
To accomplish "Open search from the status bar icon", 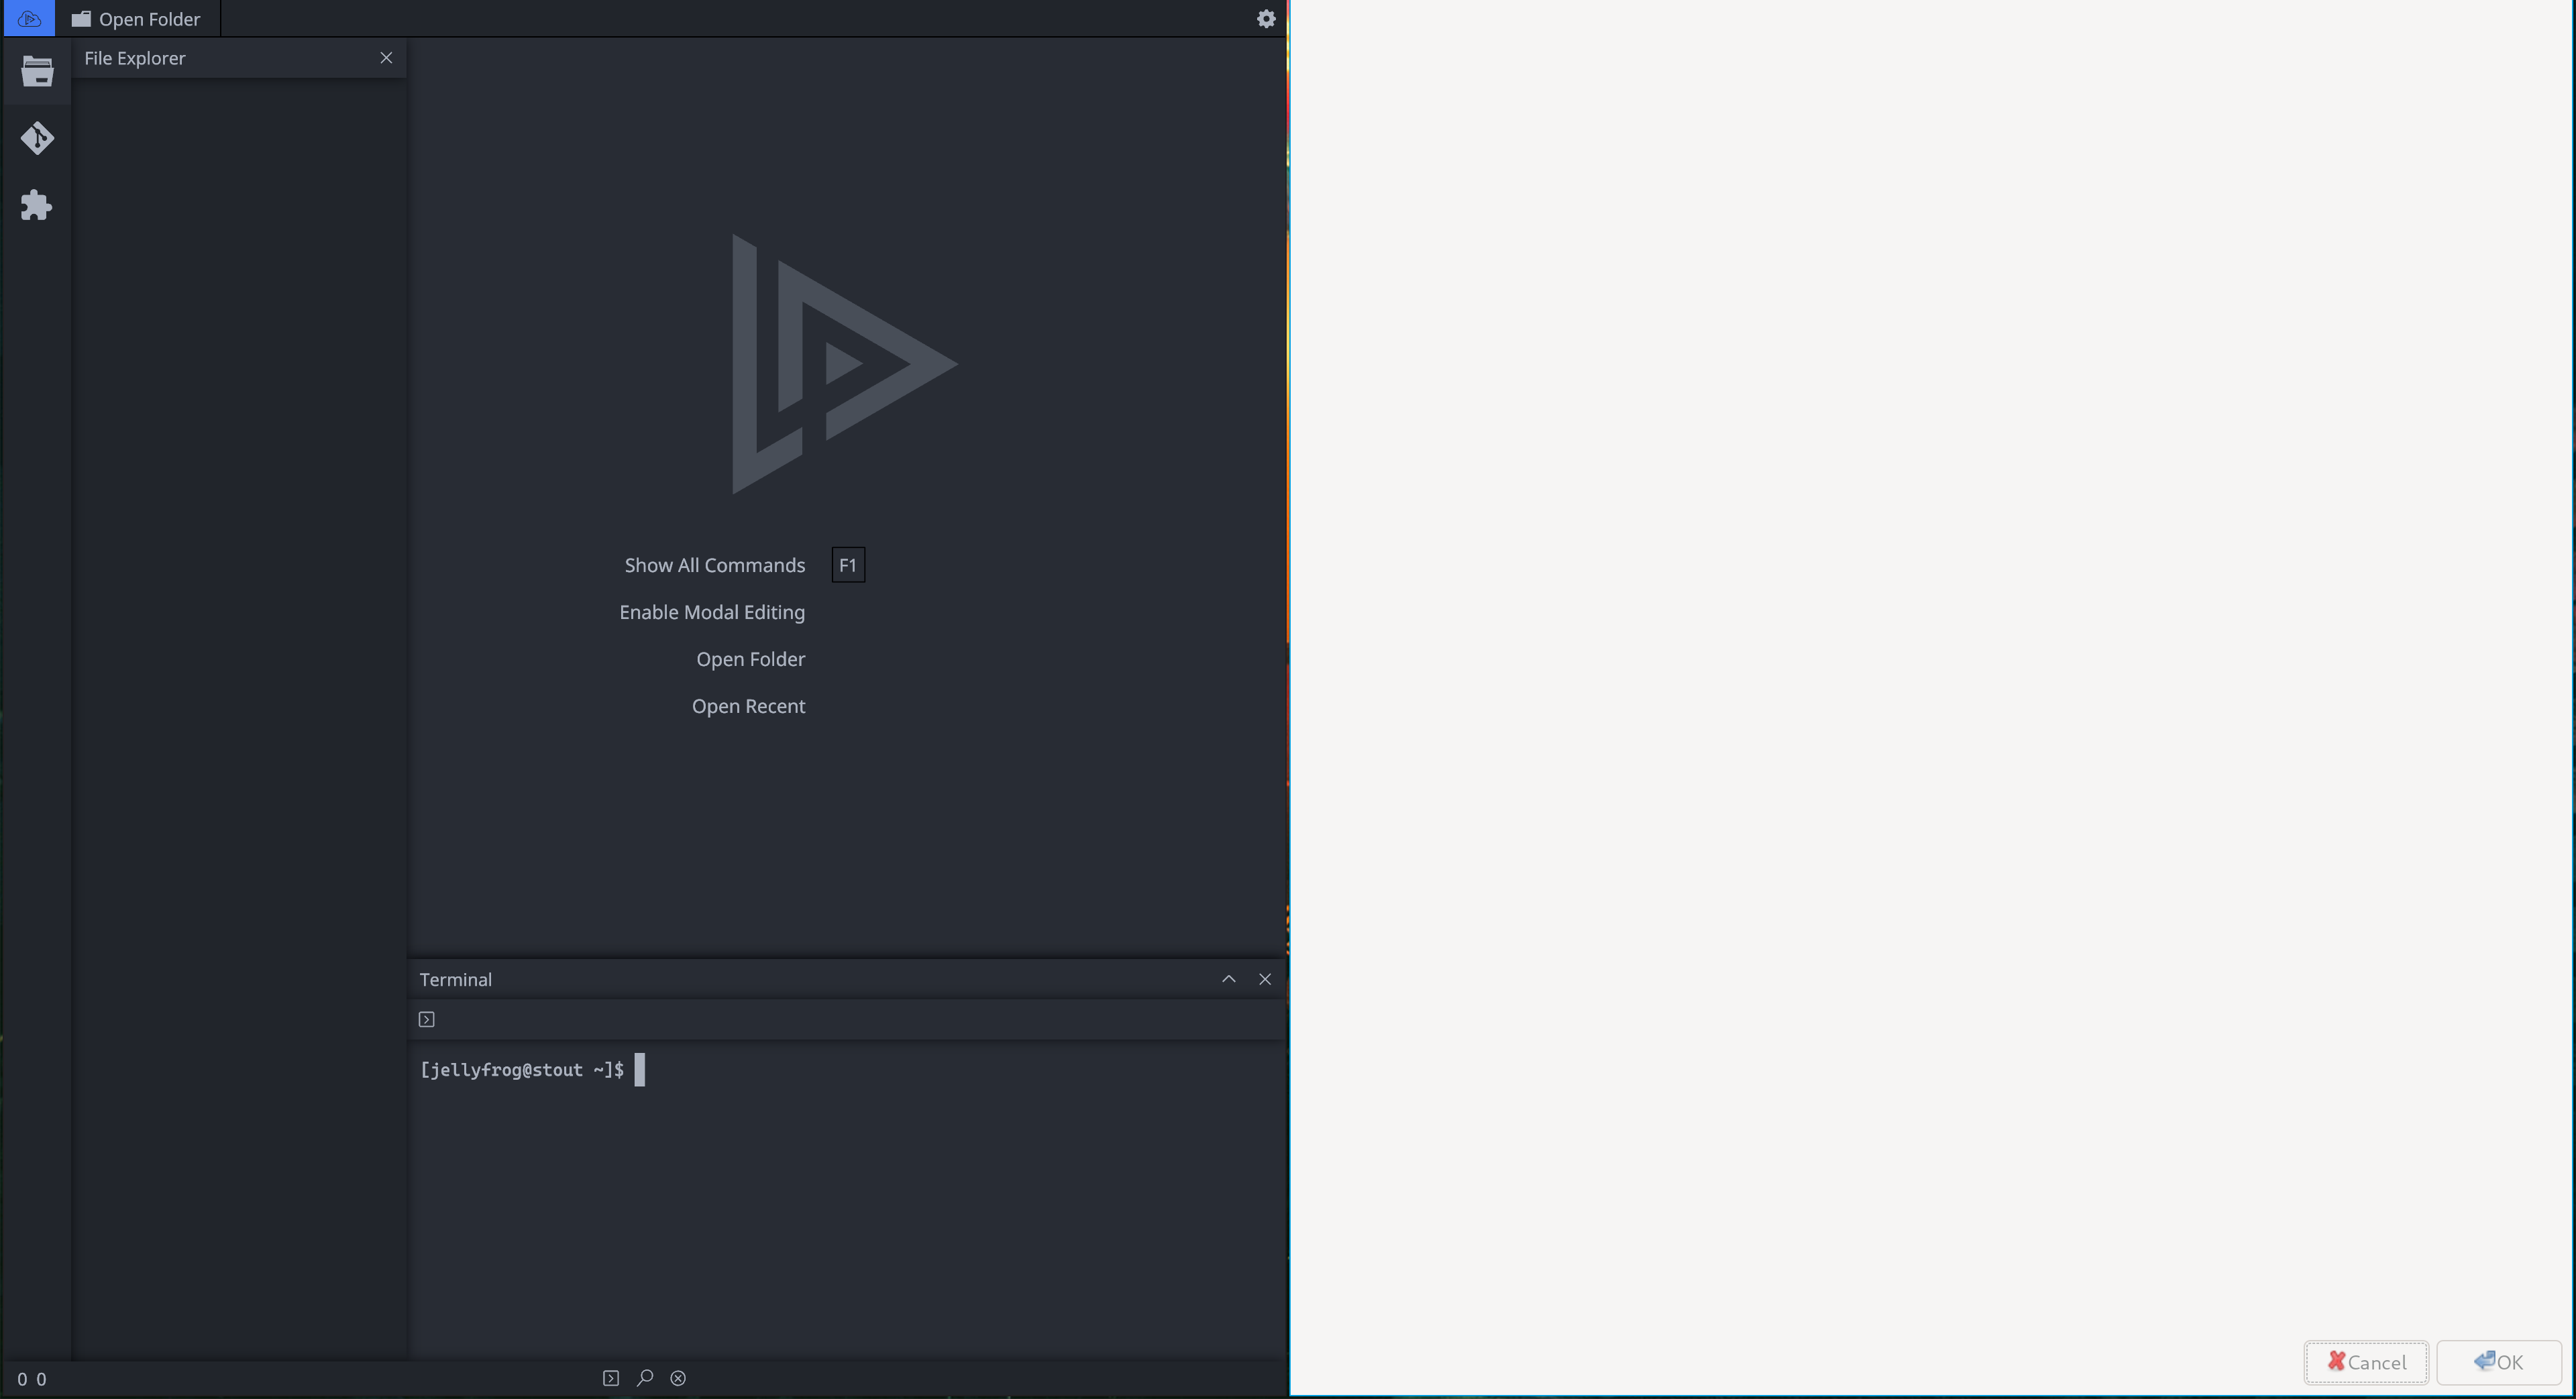I will (x=645, y=1377).
